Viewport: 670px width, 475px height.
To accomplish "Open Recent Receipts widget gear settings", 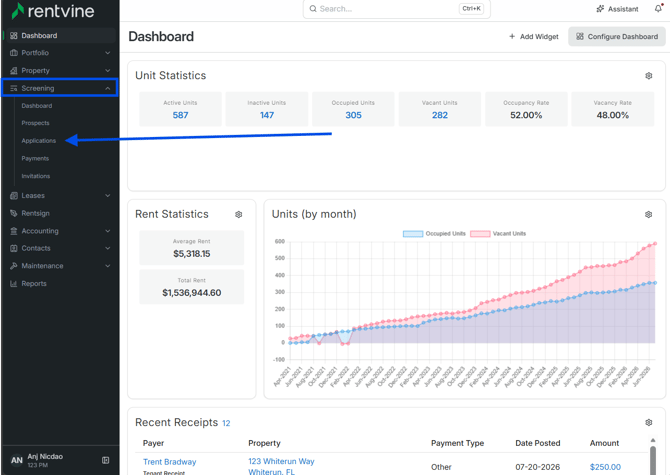I will pyautogui.click(x=648, y=422).
